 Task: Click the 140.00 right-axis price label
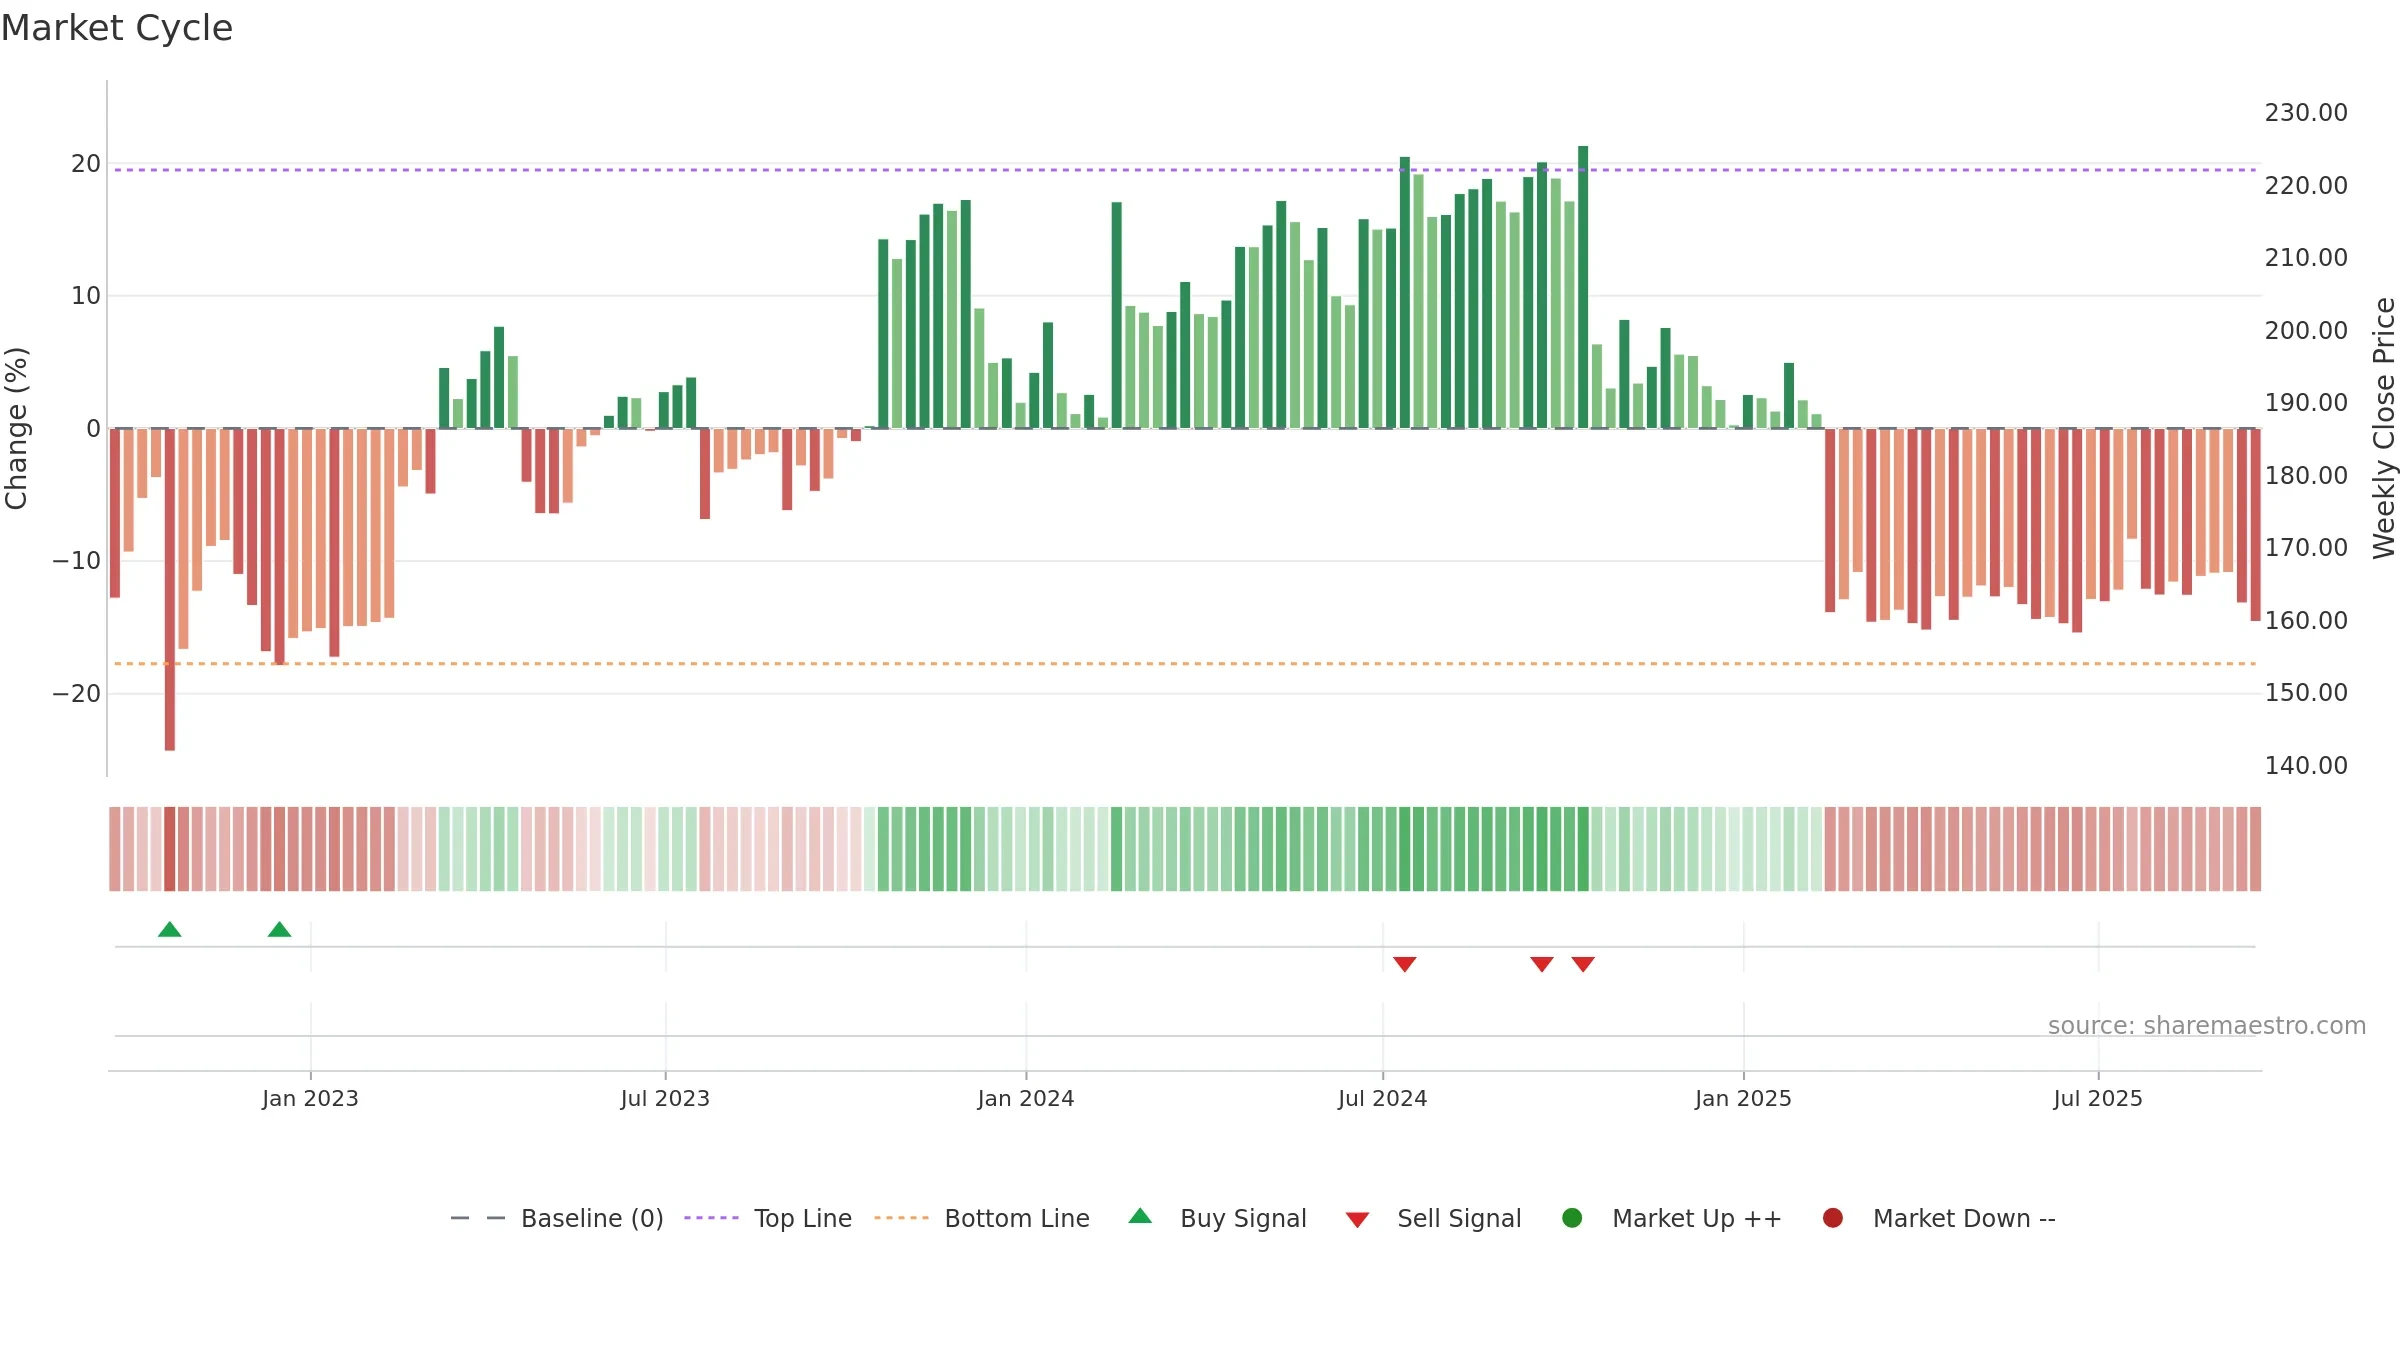[x=2306, y=766]
